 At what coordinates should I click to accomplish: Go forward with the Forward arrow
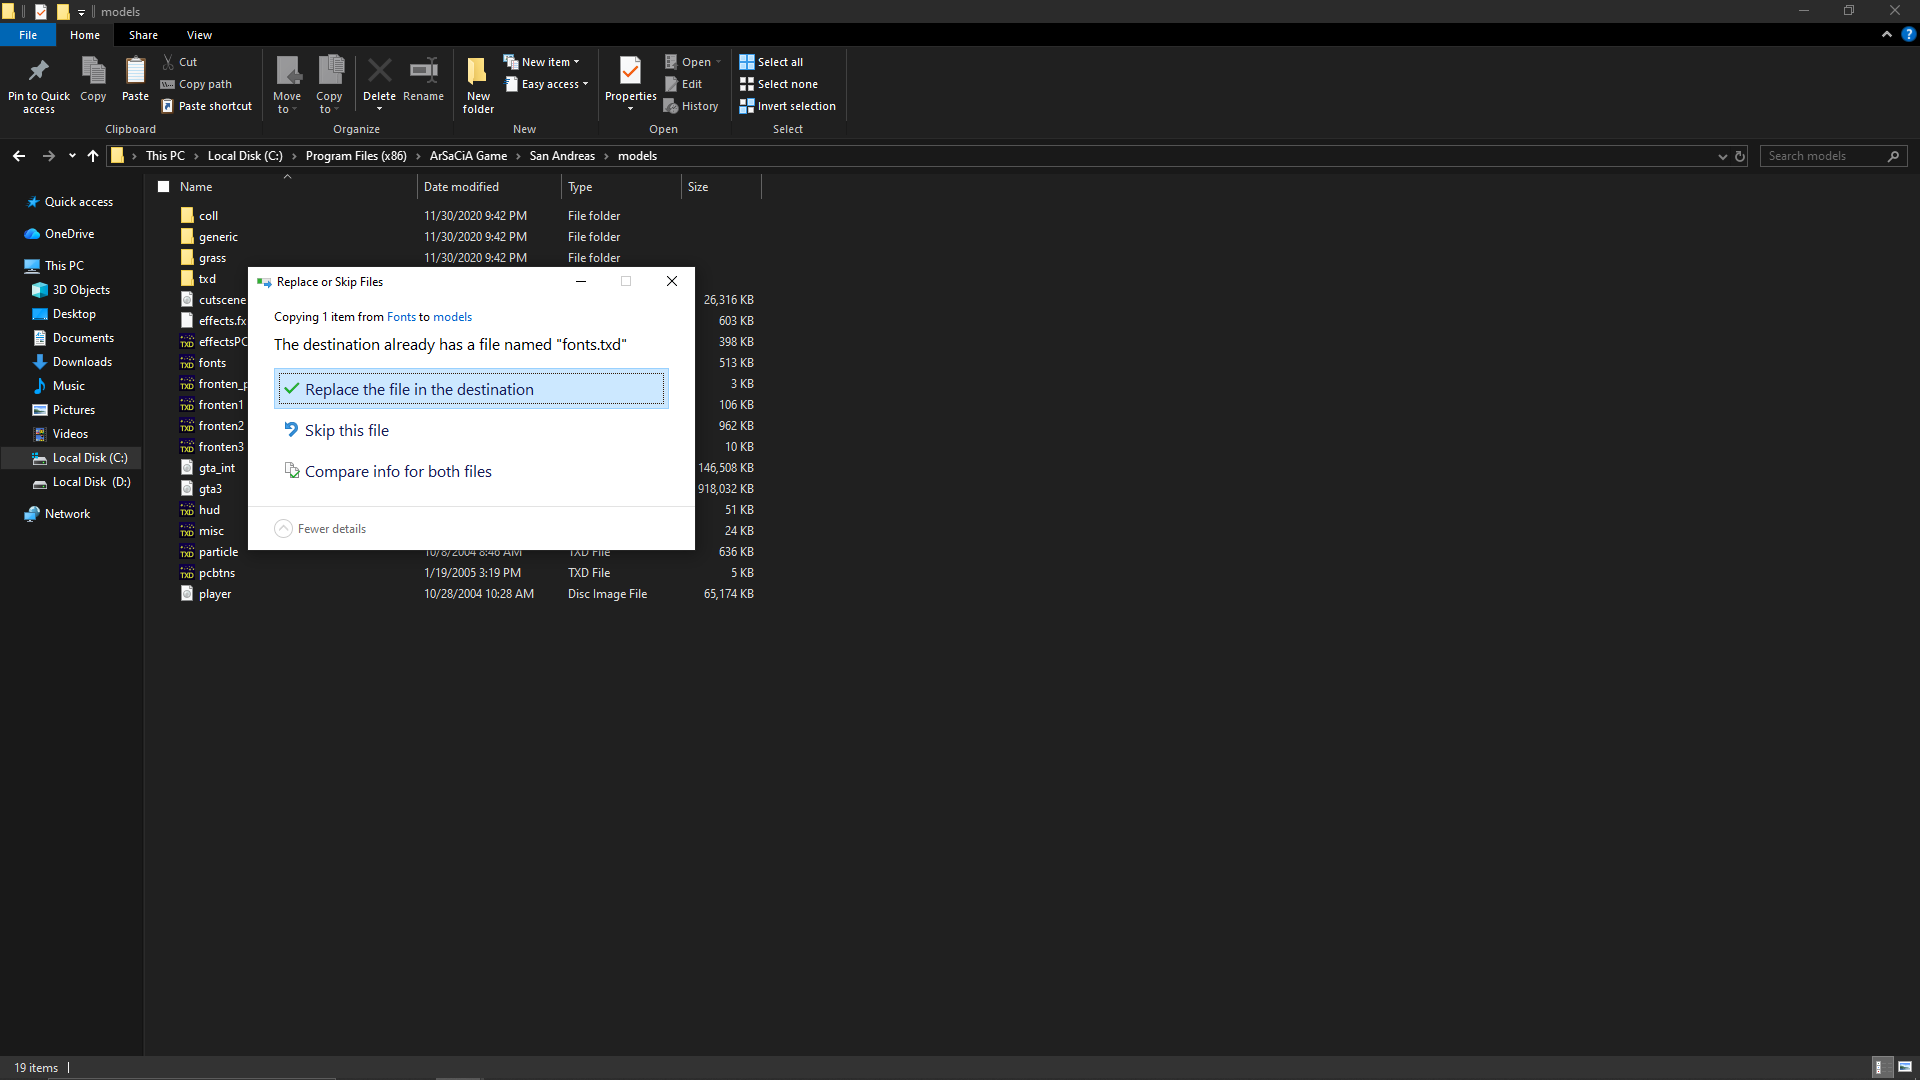(x=48, y=156)
